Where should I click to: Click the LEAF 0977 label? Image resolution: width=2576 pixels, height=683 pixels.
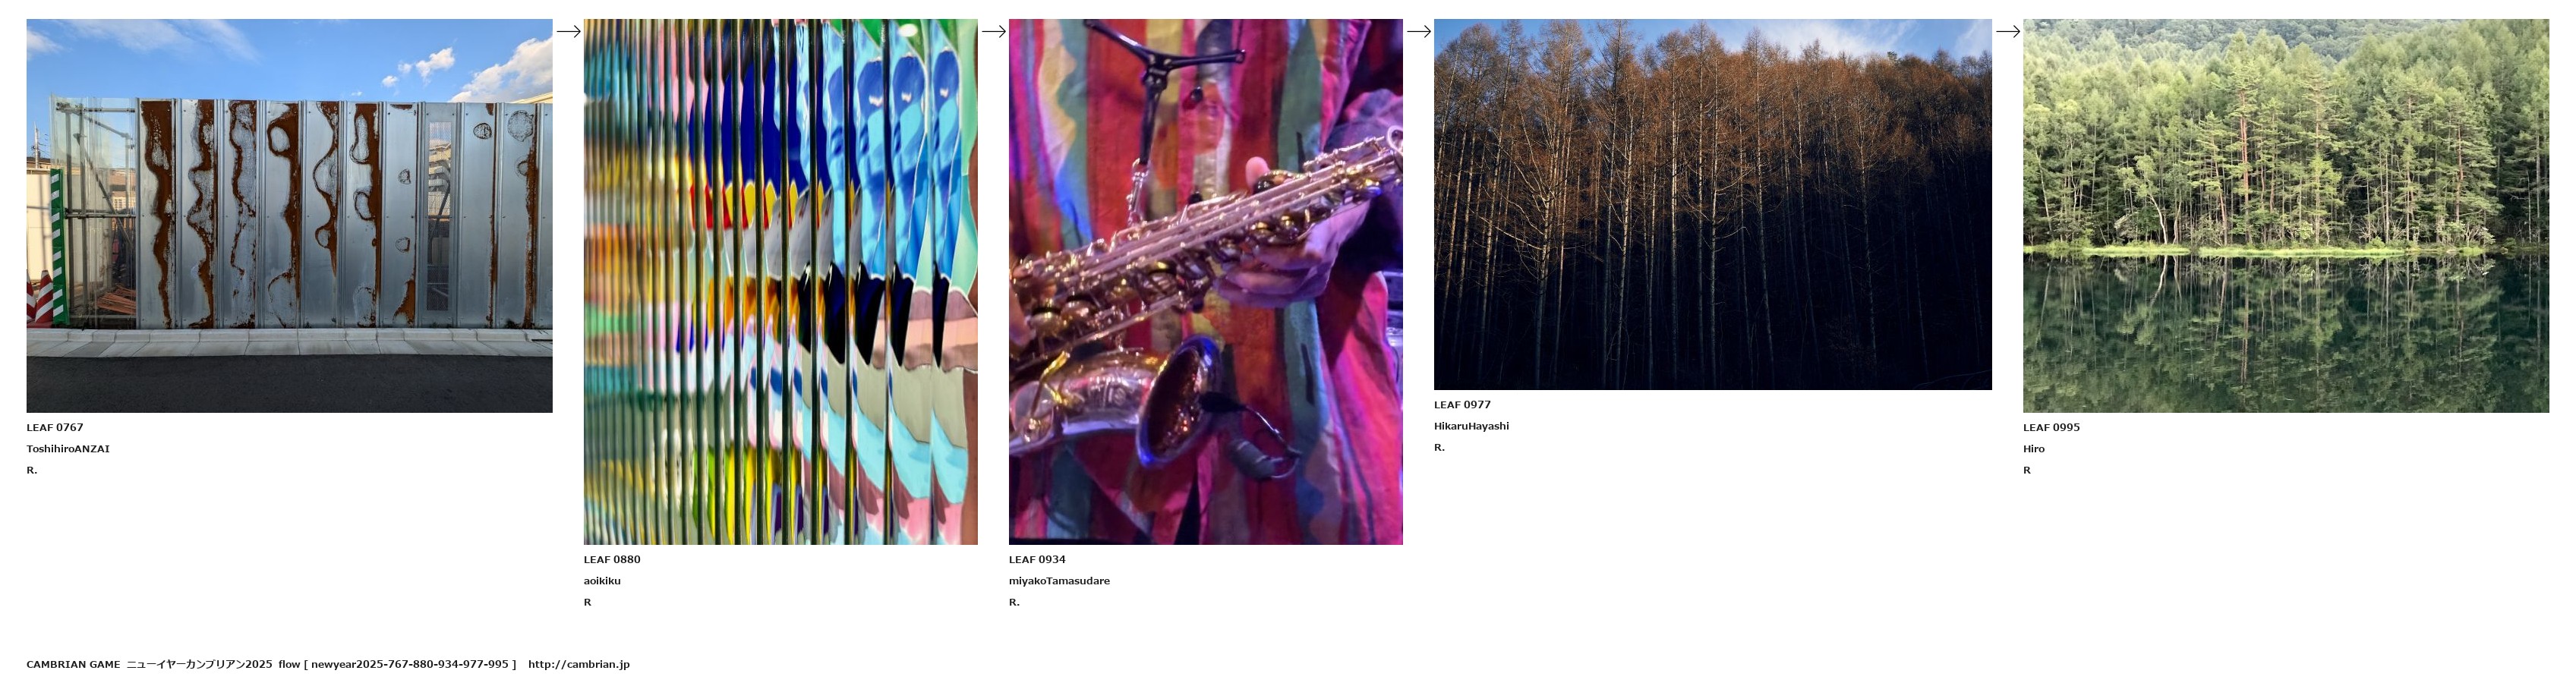(1462, 405)
